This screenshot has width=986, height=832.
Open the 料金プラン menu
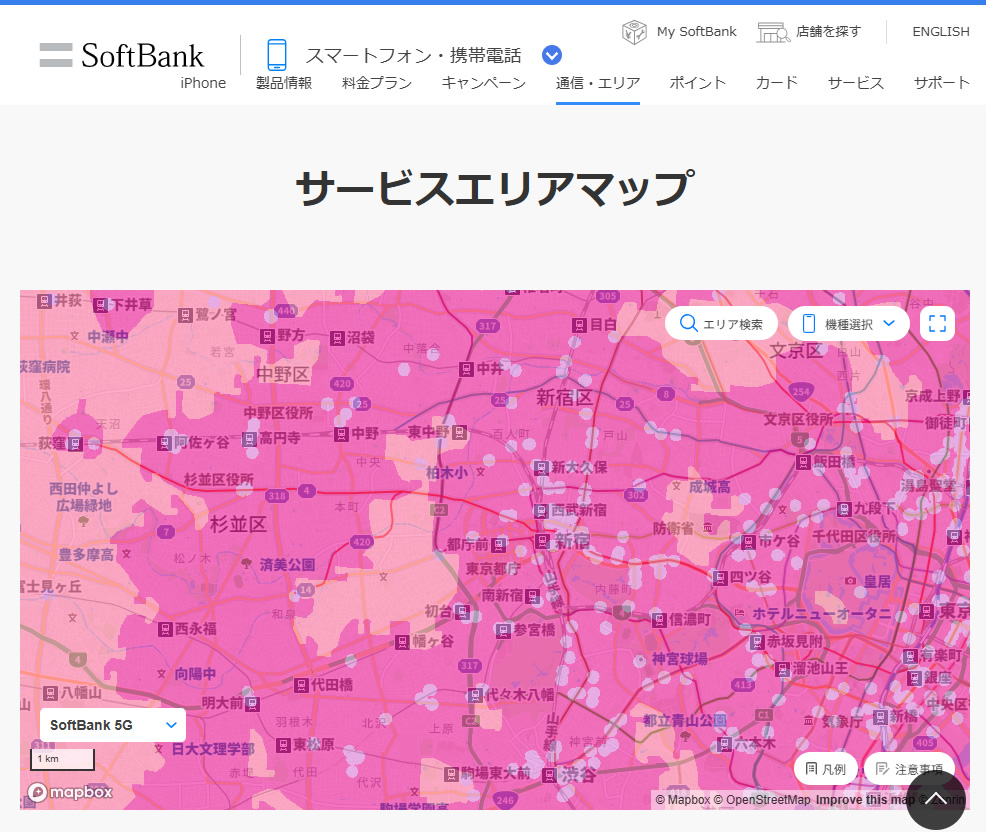click(x=376, y=83)
